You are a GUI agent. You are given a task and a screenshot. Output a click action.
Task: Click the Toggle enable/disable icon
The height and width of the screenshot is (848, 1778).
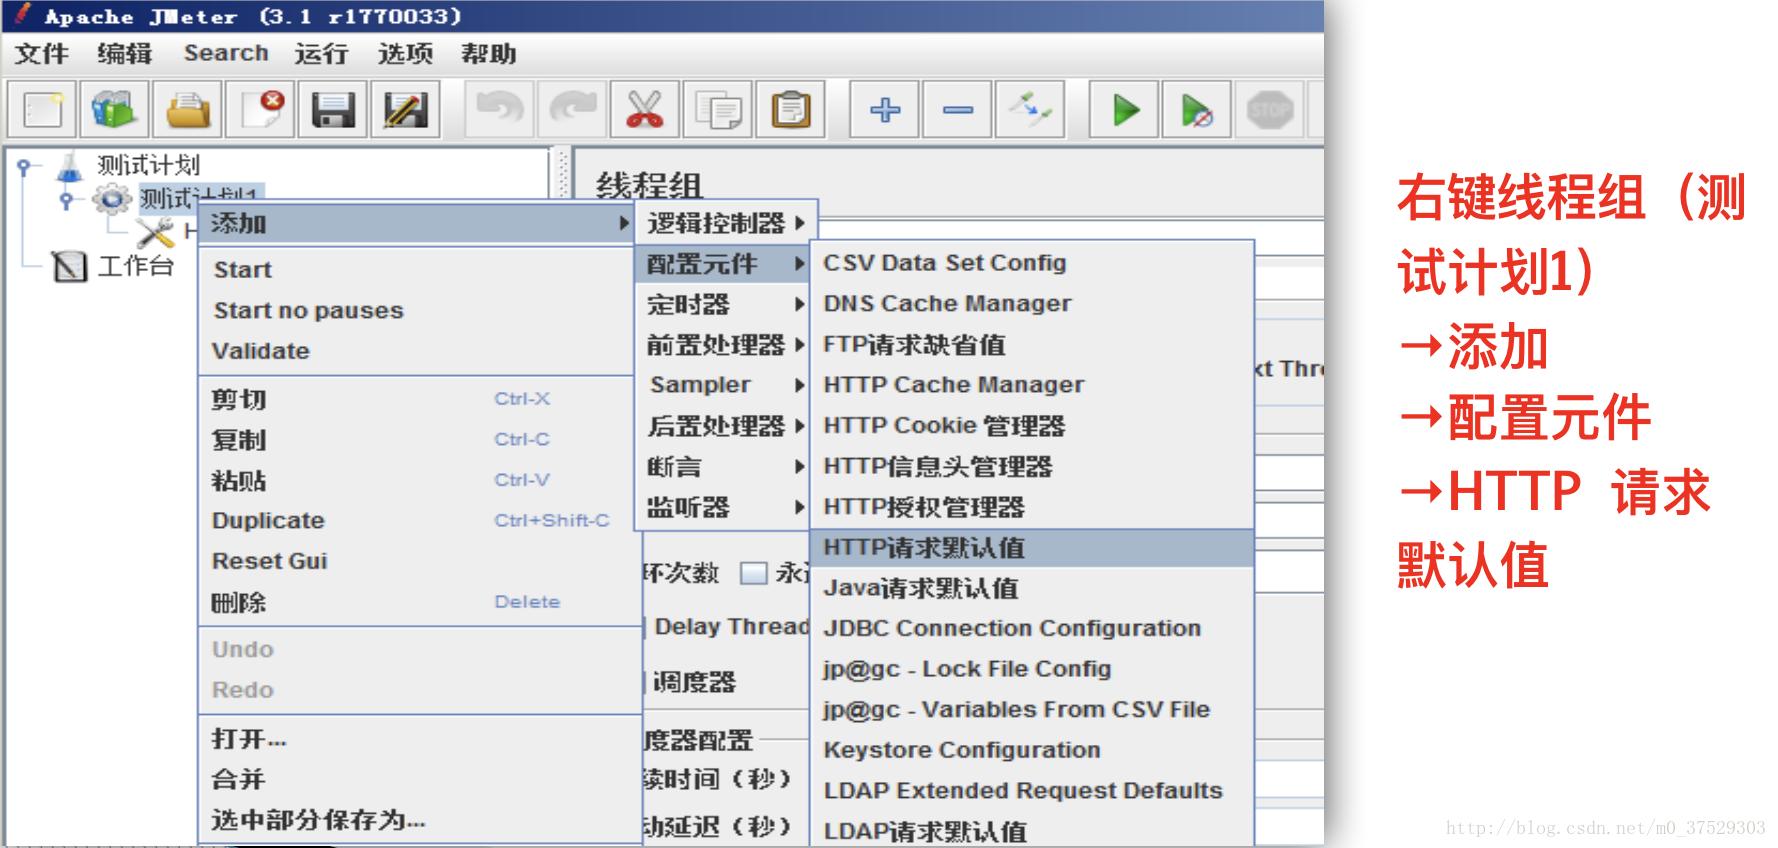click(1031, 109)
